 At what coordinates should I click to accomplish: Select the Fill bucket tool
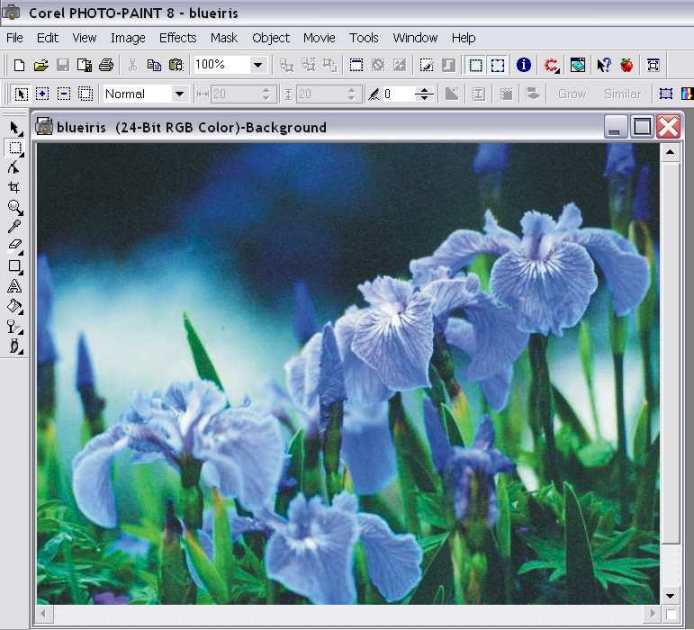(x=15, y=306)
